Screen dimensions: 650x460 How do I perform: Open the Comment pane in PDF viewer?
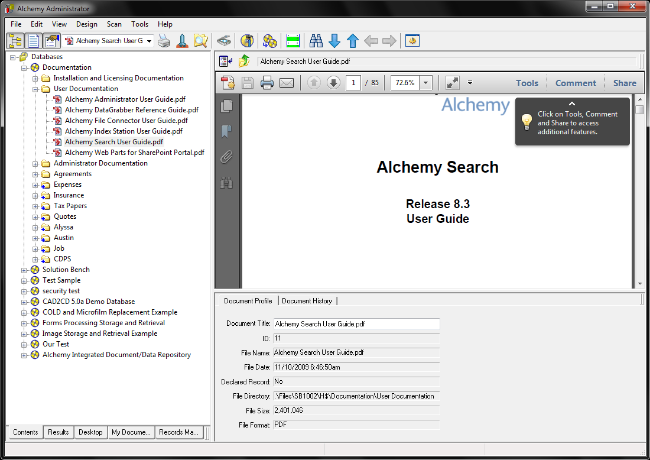(575, 83)
